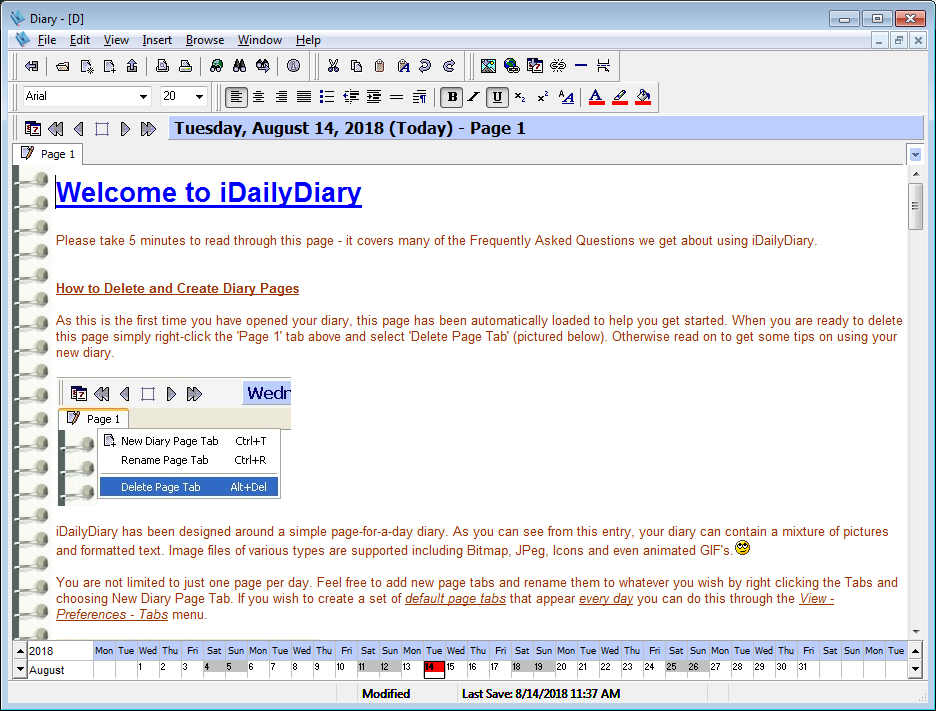The width and height of the screenshot is (936, 711).
Task: Enable the bulleted list style
Action: click(x=327, y=97)
